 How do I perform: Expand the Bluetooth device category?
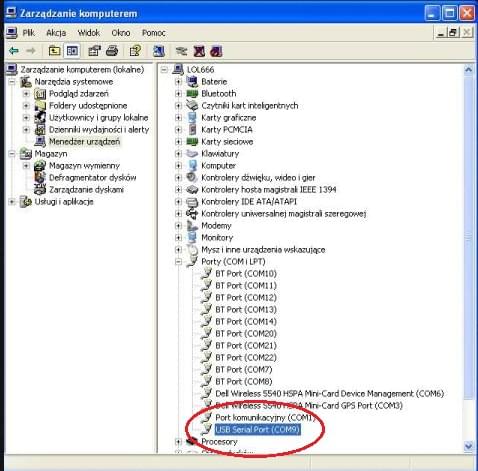(x=178, y=94)
